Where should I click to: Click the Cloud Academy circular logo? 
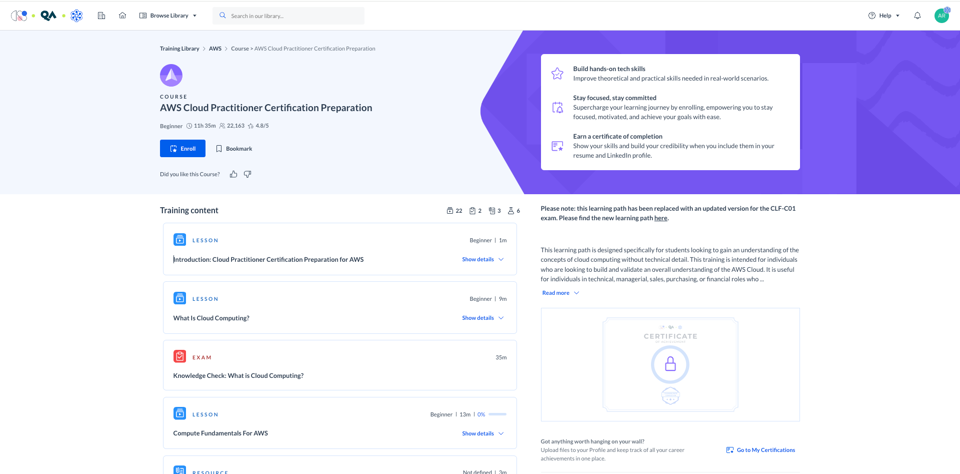click(19, 16)
